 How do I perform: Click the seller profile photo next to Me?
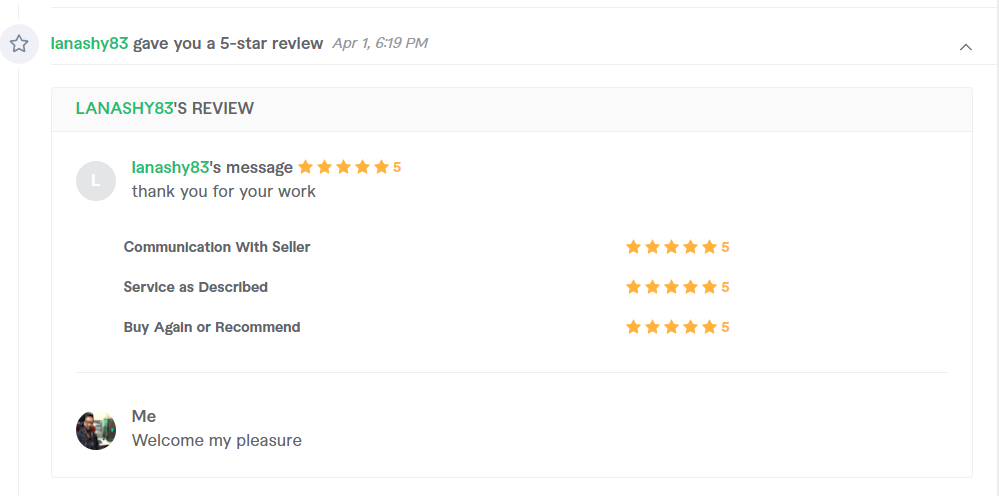[96, 430]
